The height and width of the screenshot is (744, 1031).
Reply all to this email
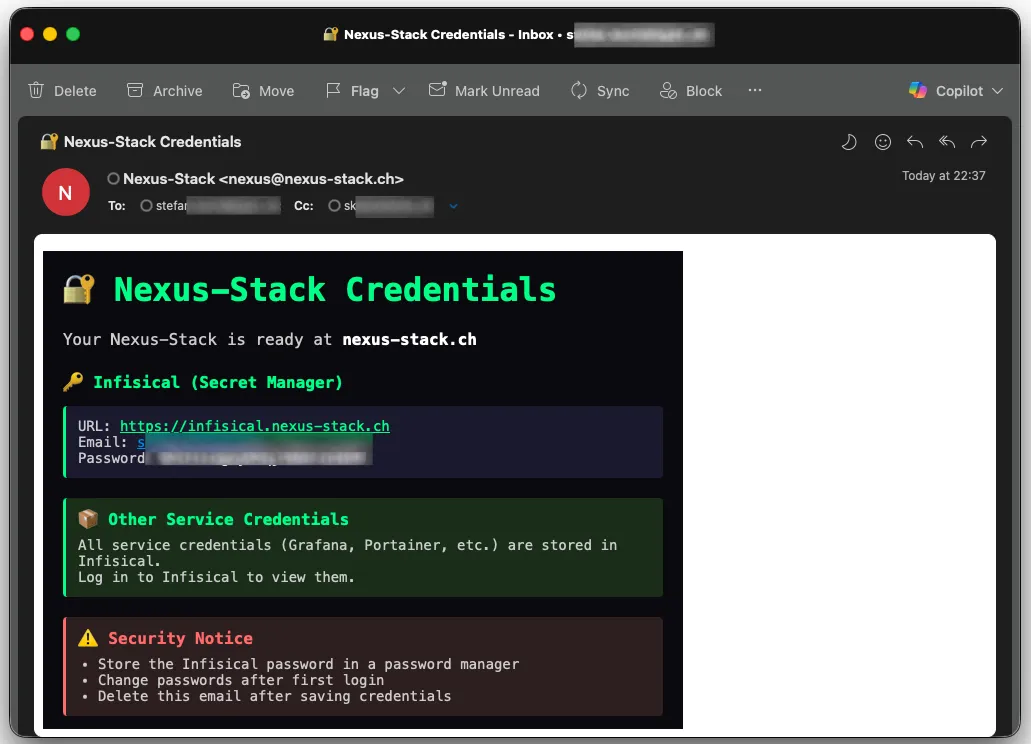pyautogui.click(x=947, y=142)
